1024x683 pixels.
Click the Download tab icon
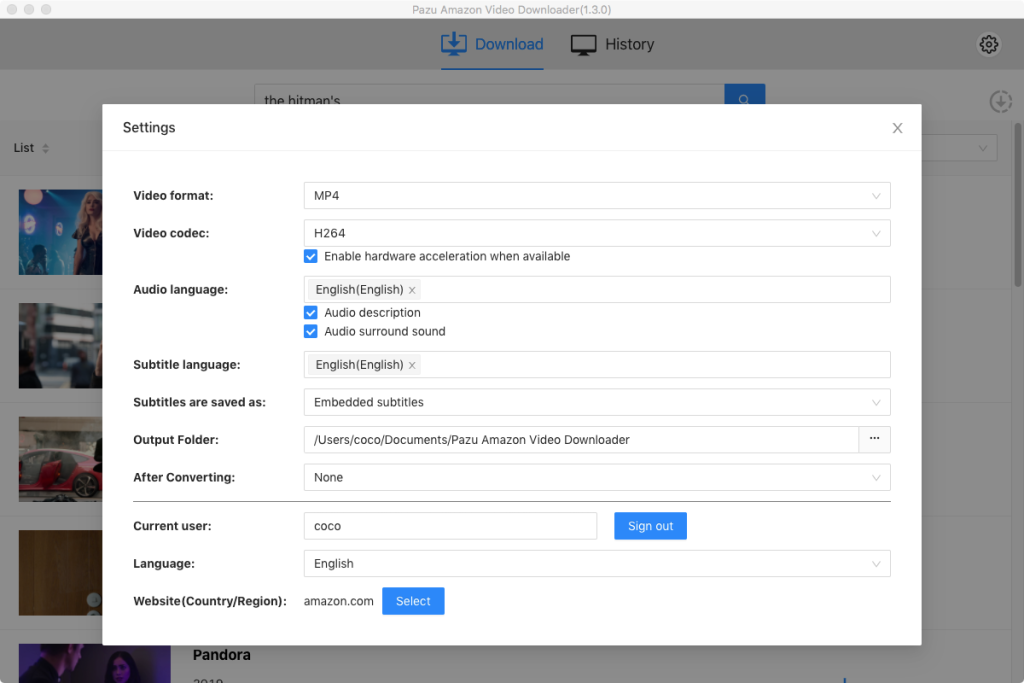(454, 44)
